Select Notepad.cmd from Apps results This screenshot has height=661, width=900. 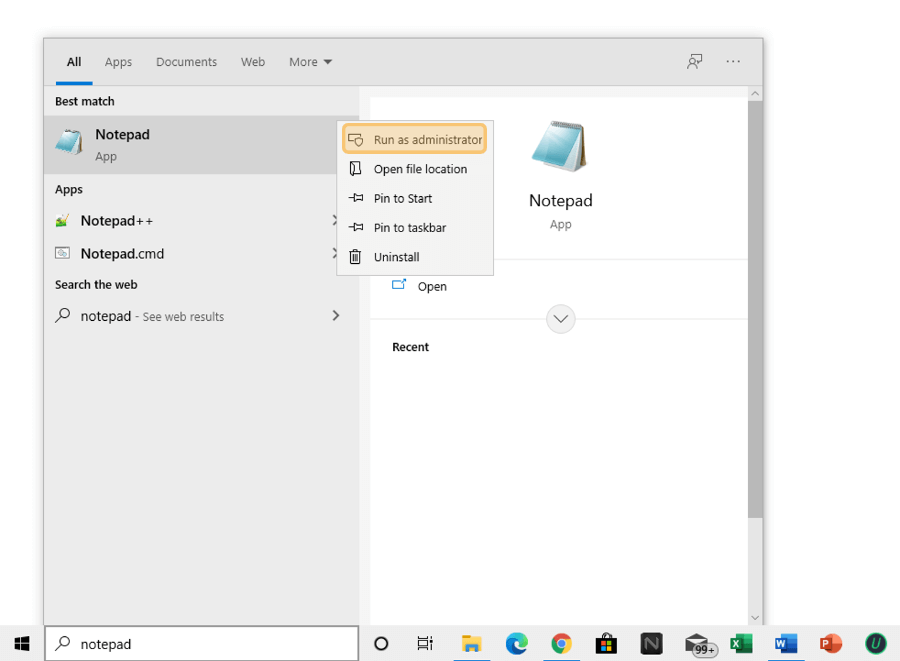tap(190, 253)
